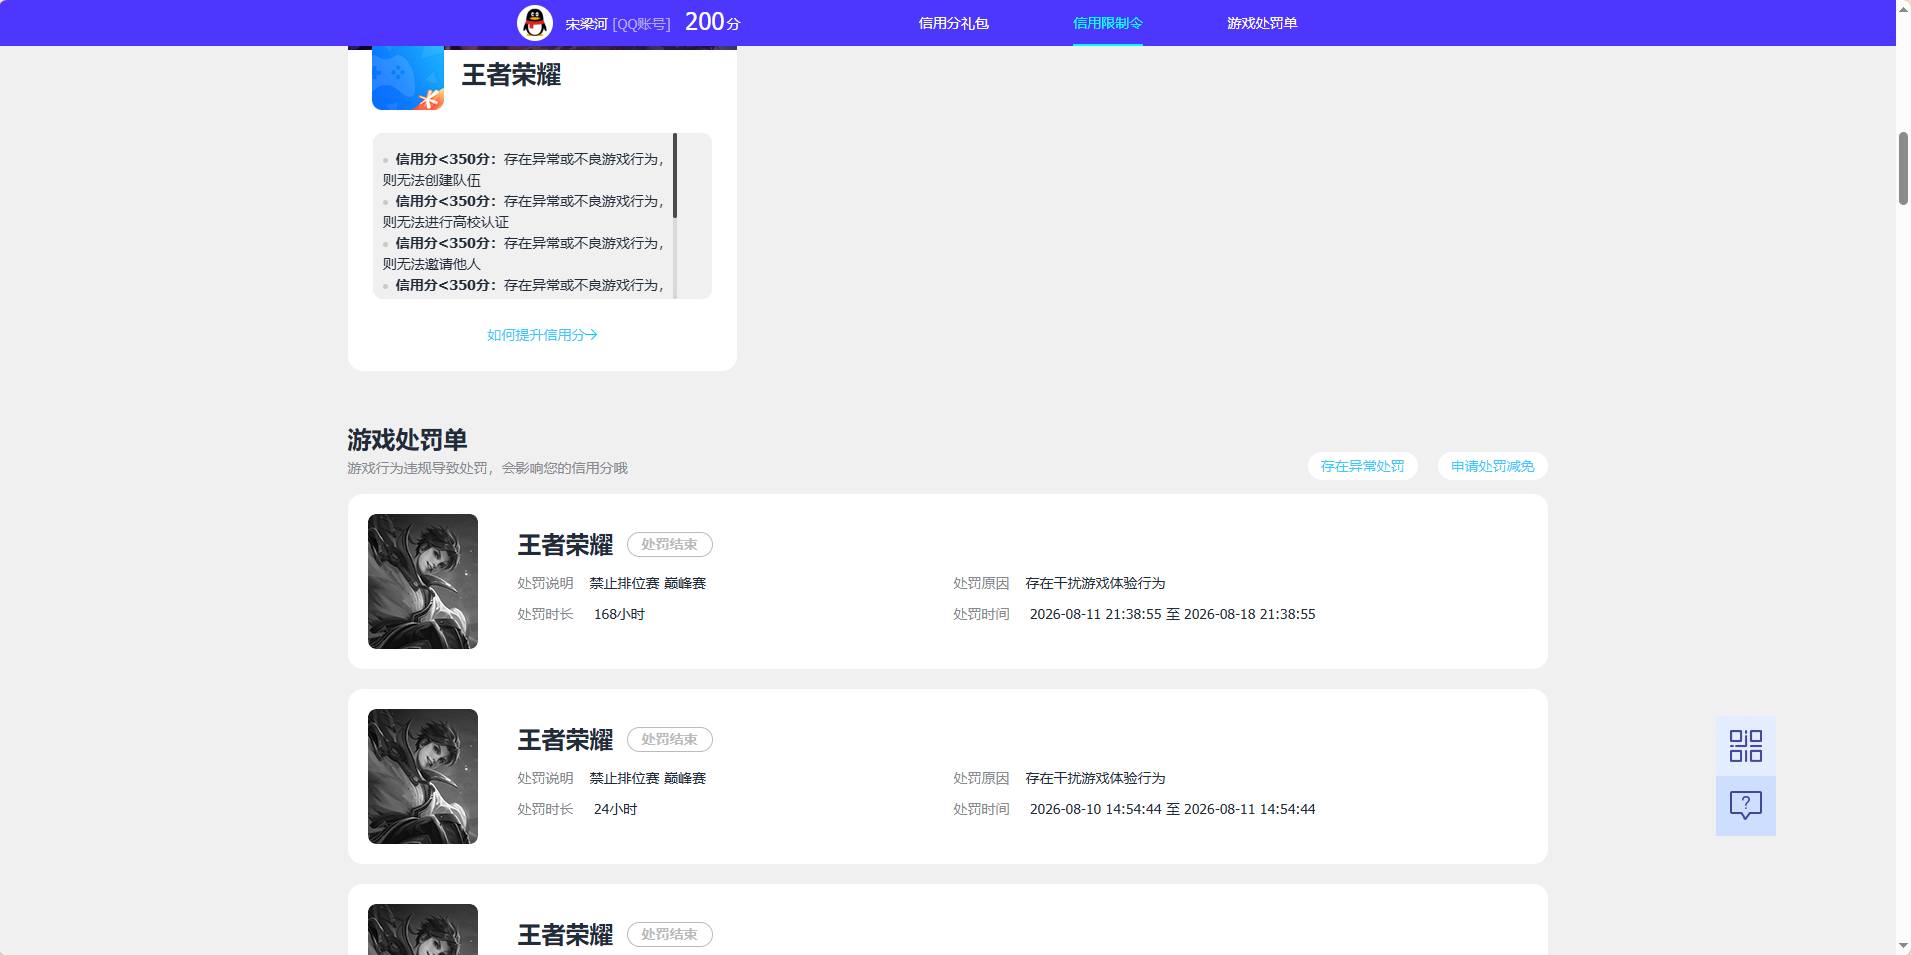Screen dimensions: 1911x955
Task: Open the 信用分礼包 tab
Action: (953, 23)
